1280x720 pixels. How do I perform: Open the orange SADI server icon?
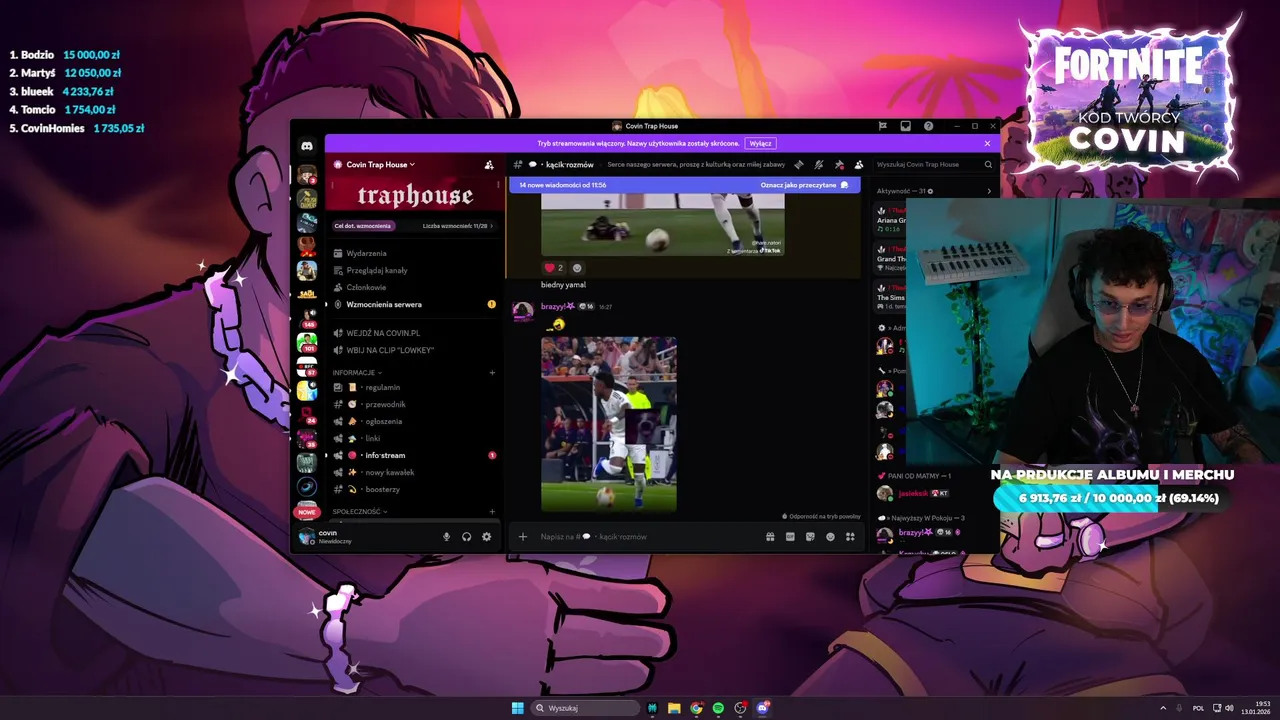(x=307, y=294)
